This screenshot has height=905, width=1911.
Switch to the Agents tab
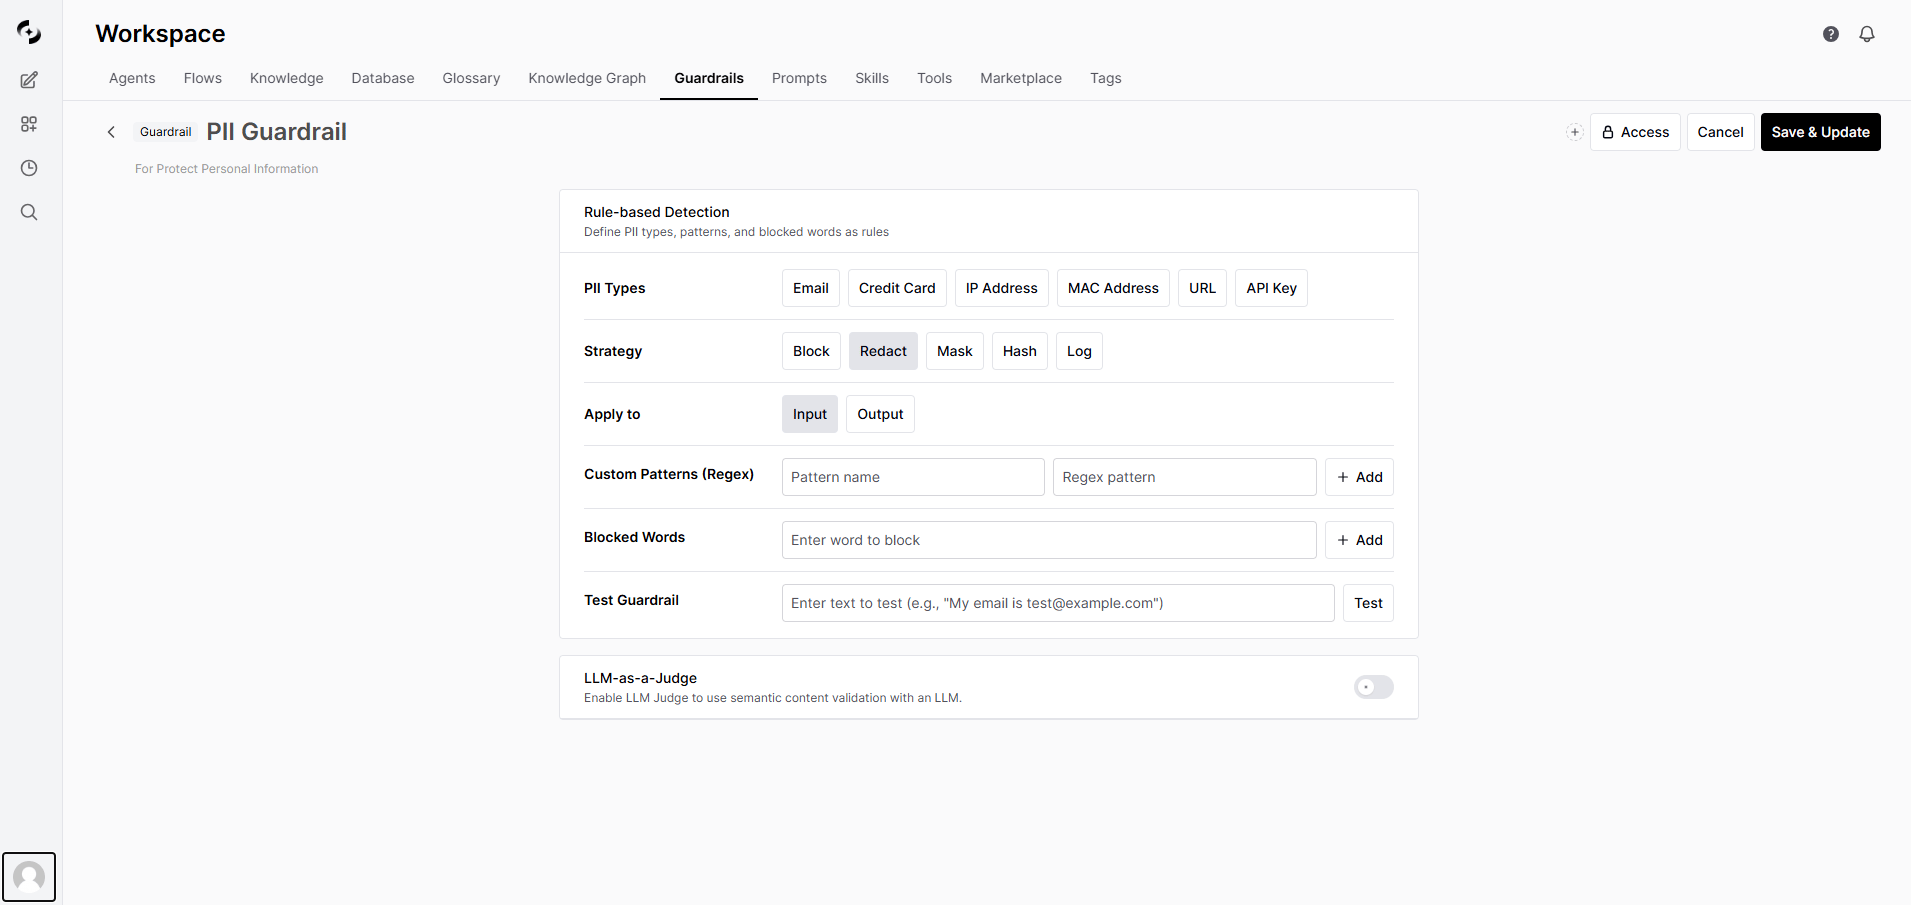click(x=132, y=78)
